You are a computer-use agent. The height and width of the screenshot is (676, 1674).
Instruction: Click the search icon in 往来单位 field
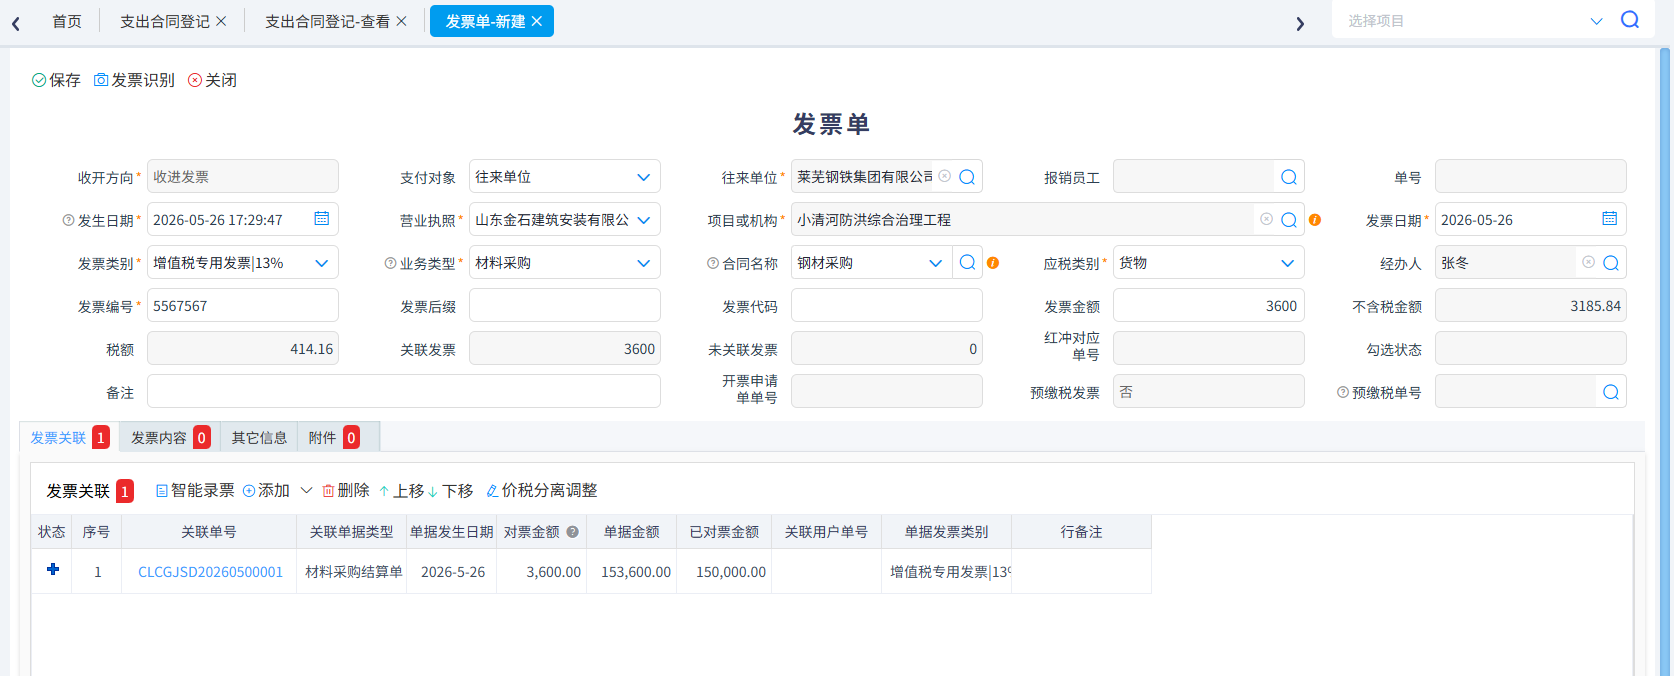[x=967, y=177]
